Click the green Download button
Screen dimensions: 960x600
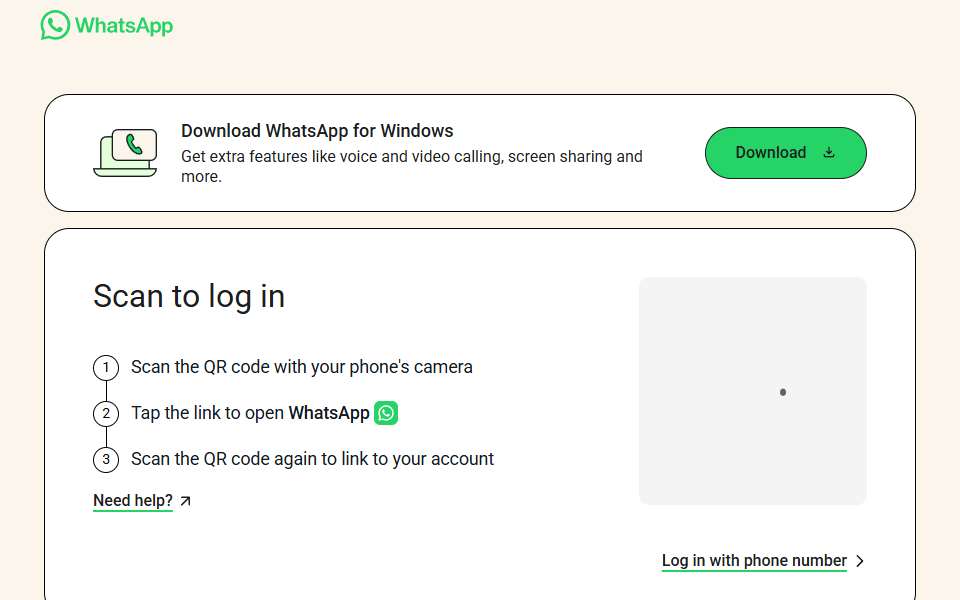pos(786,153)
